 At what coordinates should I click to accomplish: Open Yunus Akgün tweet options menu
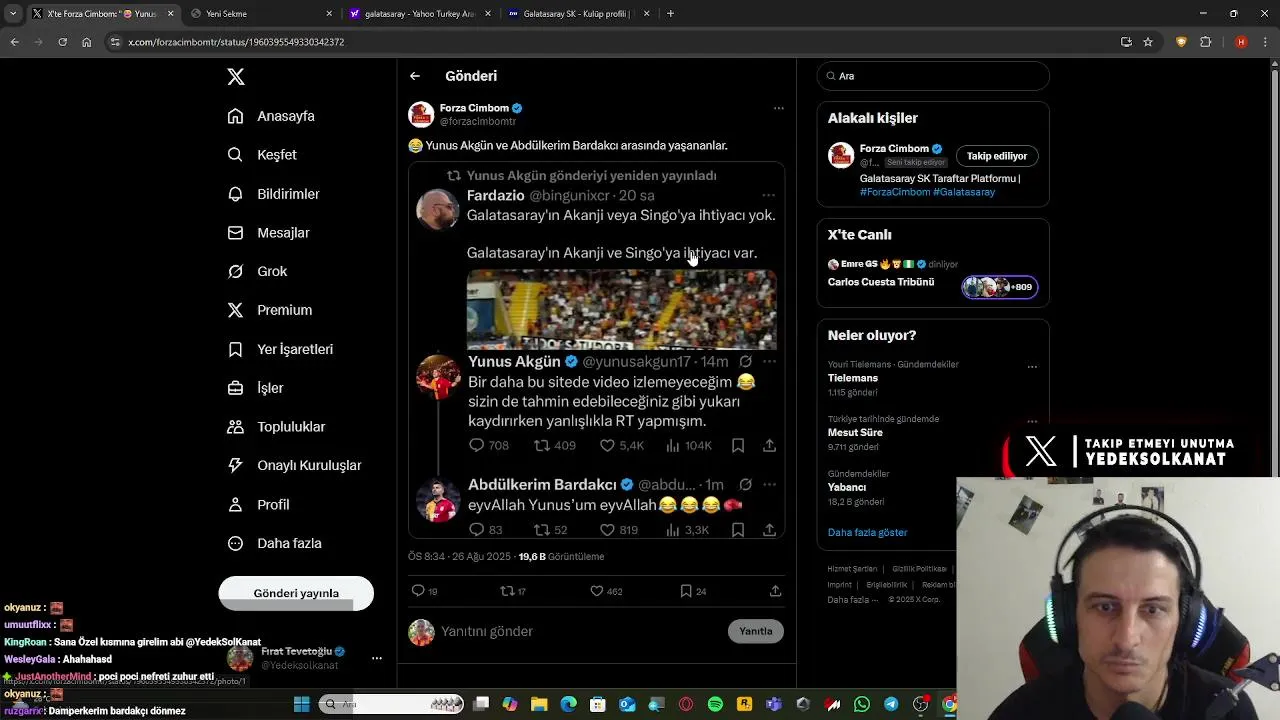[x=769, y=361]
